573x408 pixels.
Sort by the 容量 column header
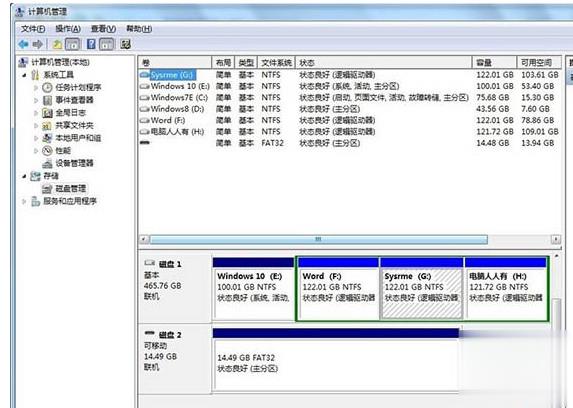494,63
